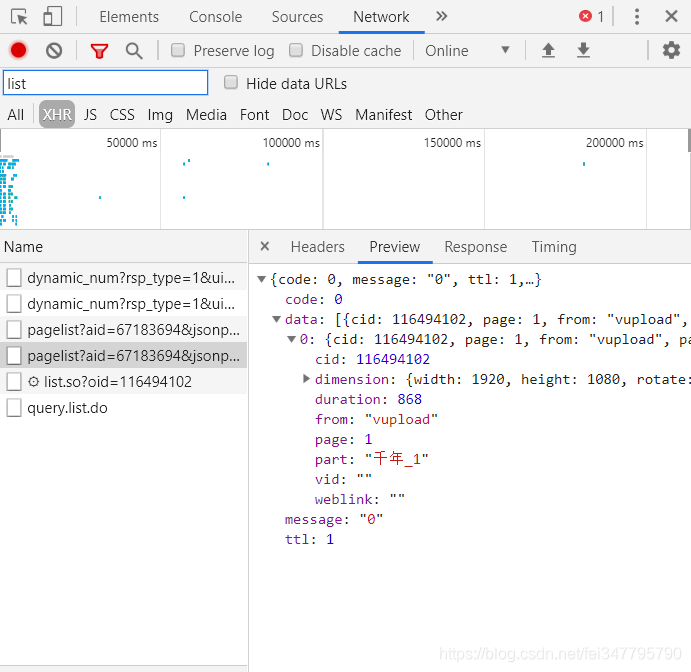
Task: Select the list.so?oid=116494102 request
Action: coord(123,382)
